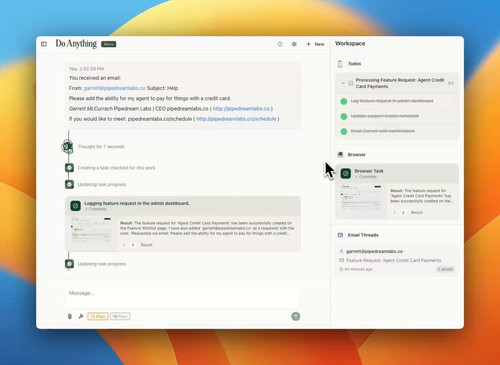The width and height of the screenshot is (500, 365).
Task: Go to previous step in Browser Task card
Action: click(395, 213)
